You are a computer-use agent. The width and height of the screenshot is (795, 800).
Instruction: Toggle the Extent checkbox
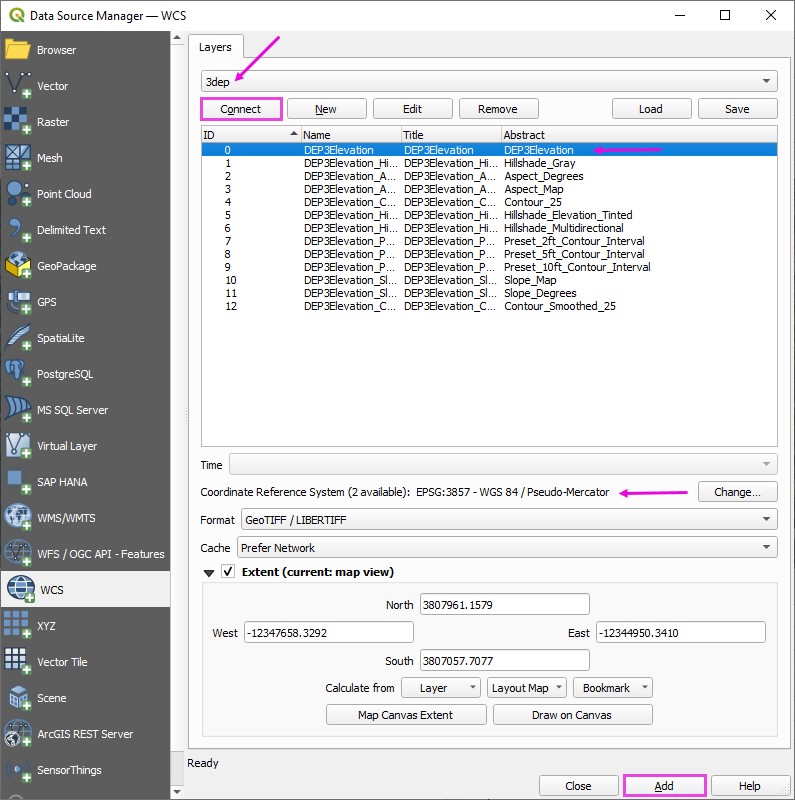pos(228,572)
